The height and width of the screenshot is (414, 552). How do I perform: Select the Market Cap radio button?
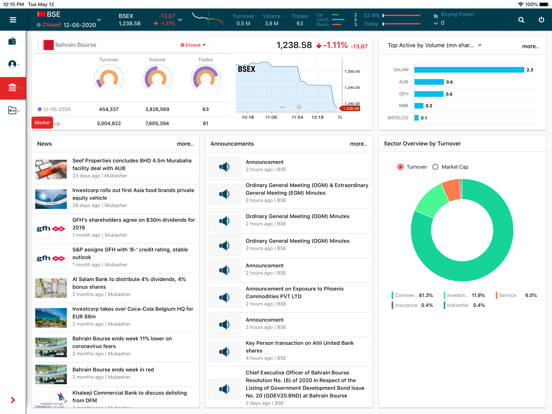pyautogui.click(x=435, y=167)
